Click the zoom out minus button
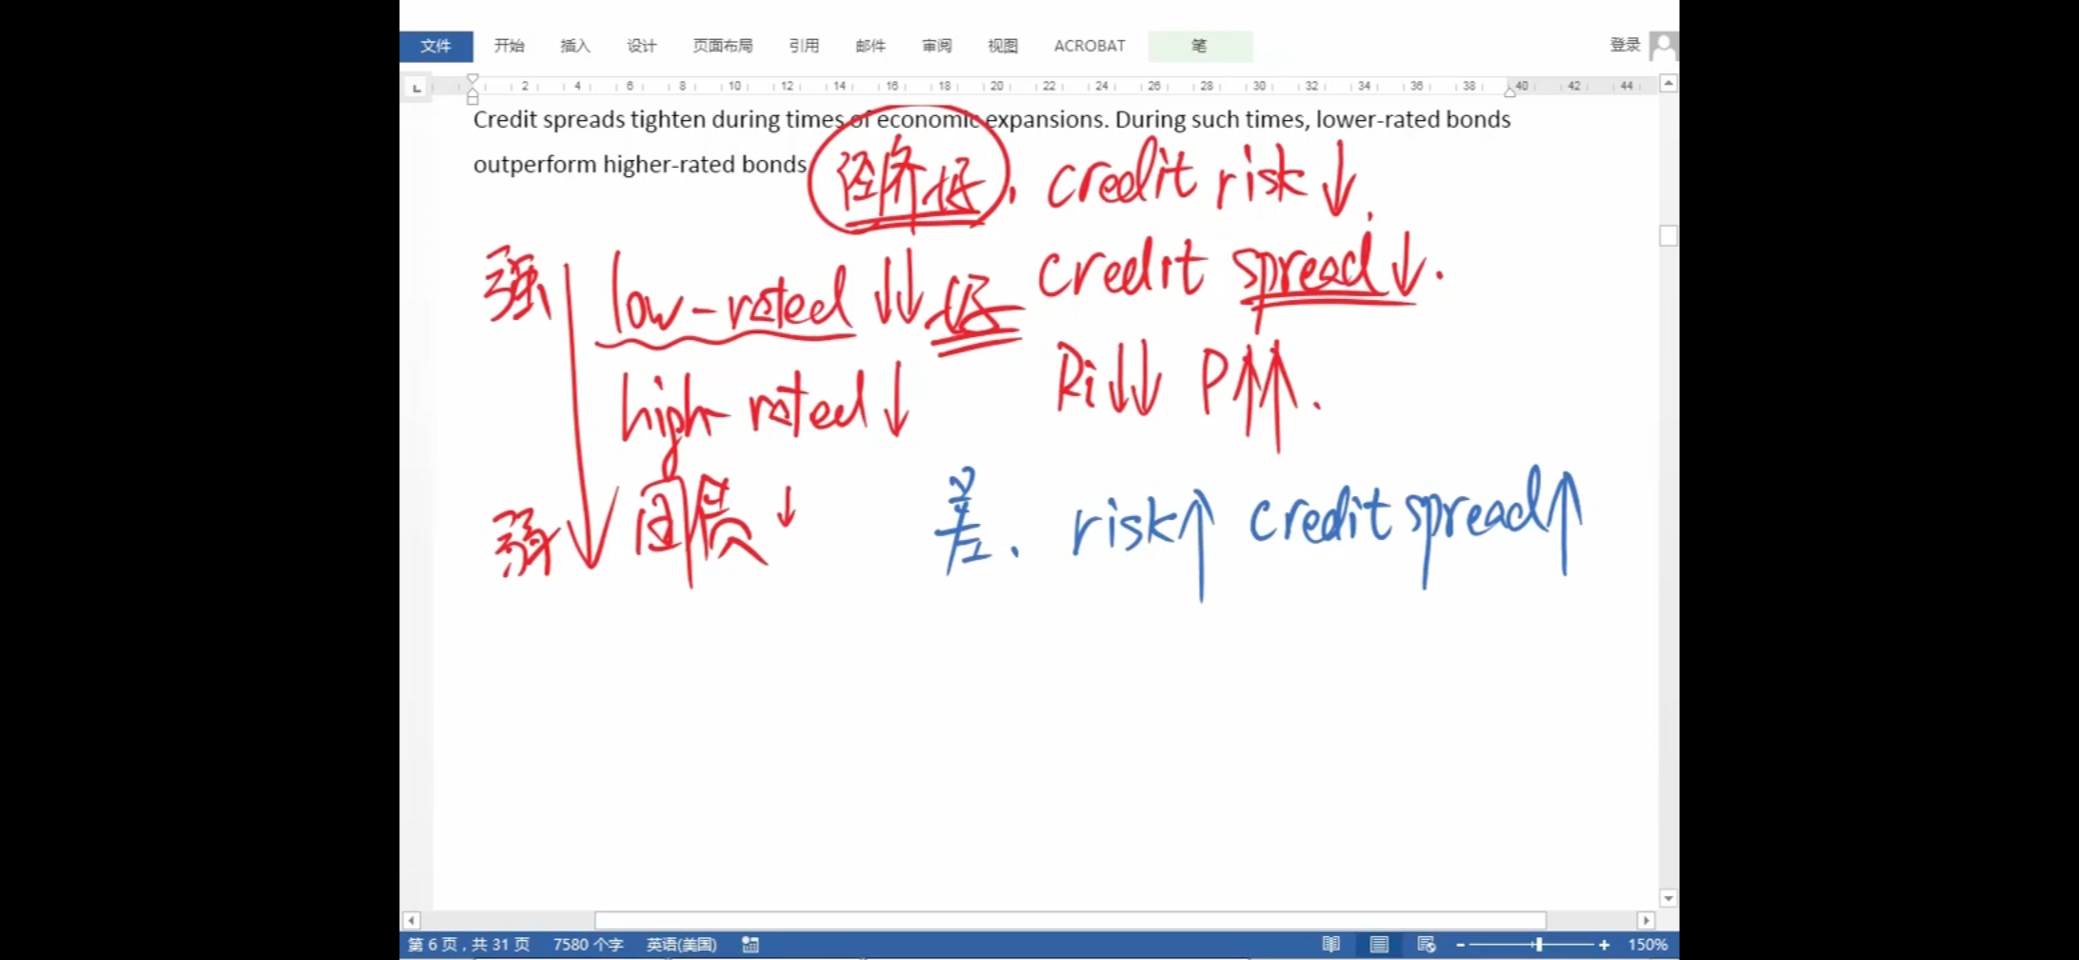This screenshot has width=2079, height=960. [1460, 945]
